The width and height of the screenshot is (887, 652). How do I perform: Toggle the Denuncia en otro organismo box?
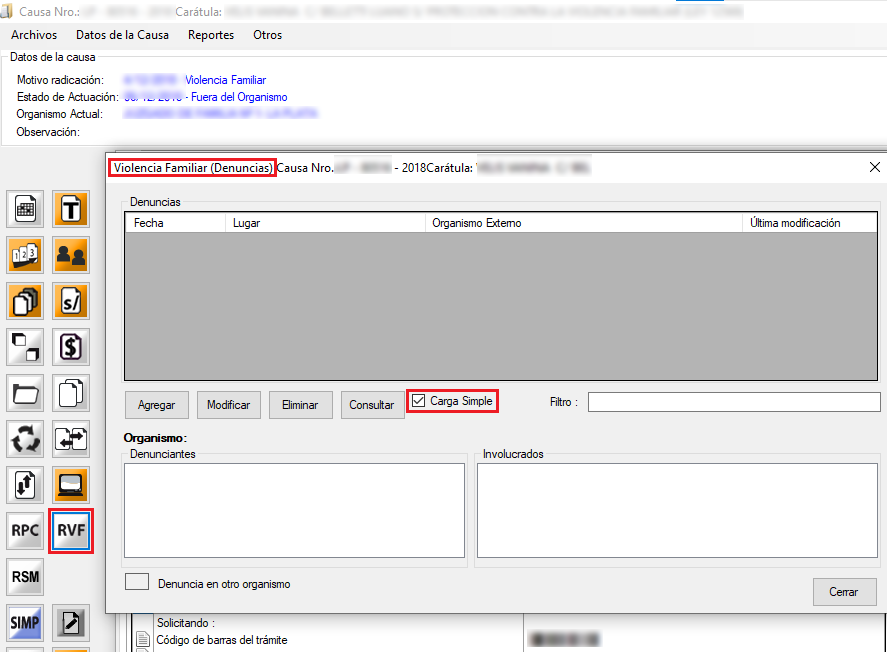[136, 582]
